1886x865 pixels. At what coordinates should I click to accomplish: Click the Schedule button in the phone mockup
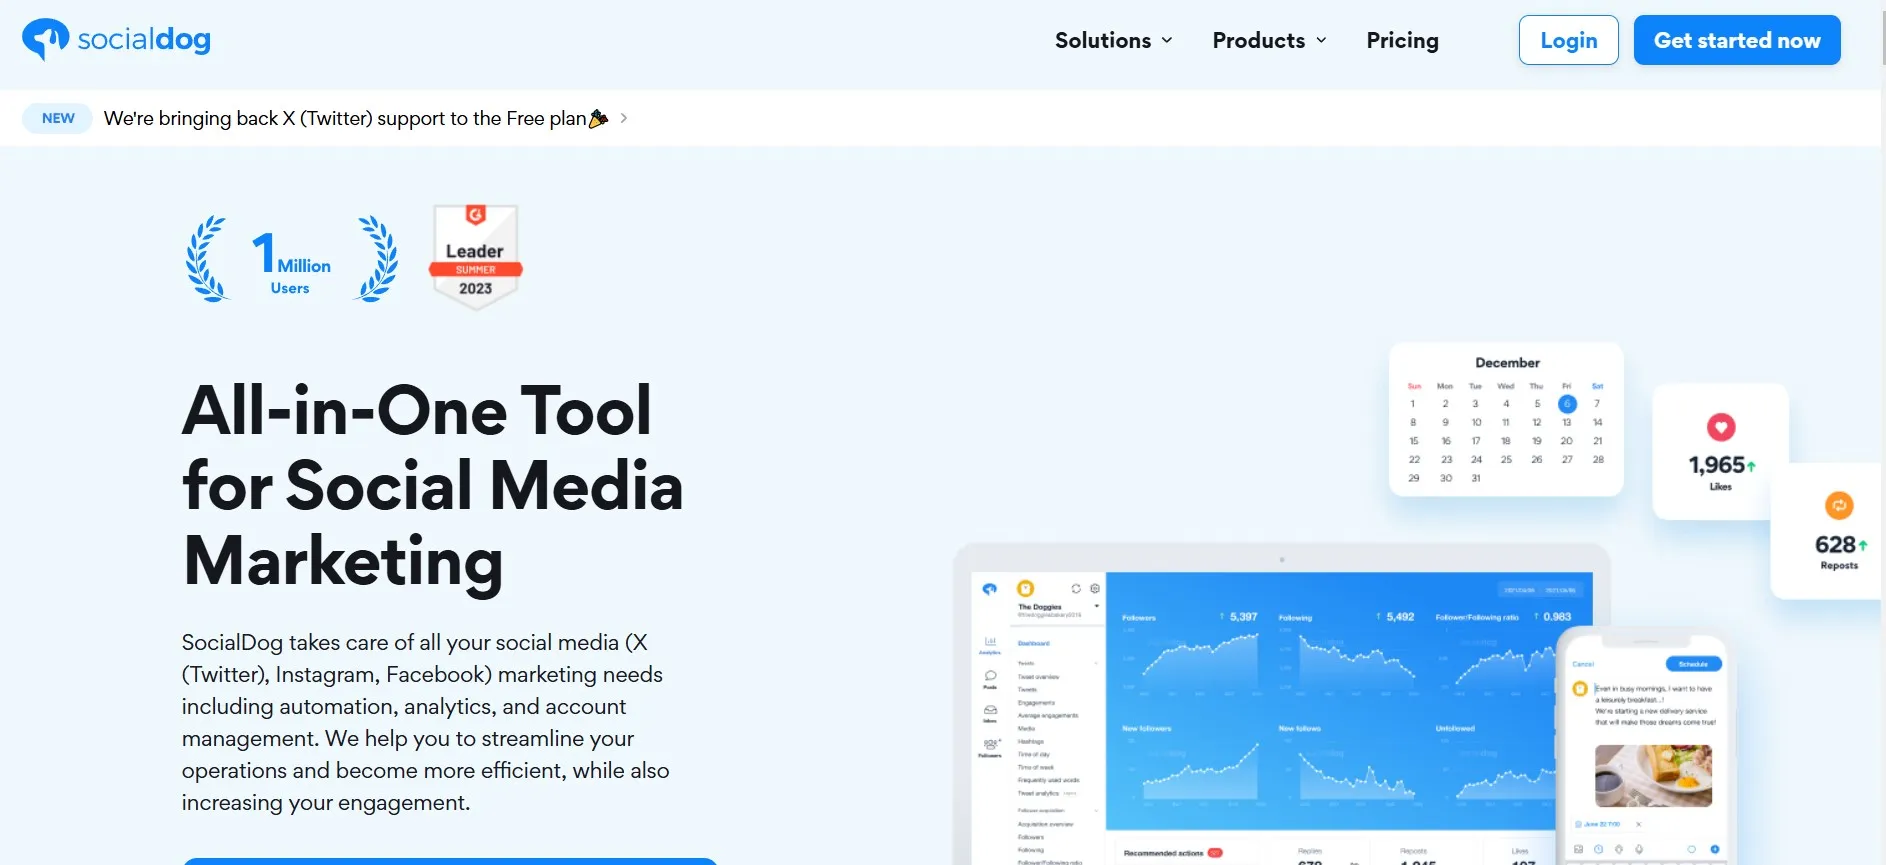click(1693, 664)
